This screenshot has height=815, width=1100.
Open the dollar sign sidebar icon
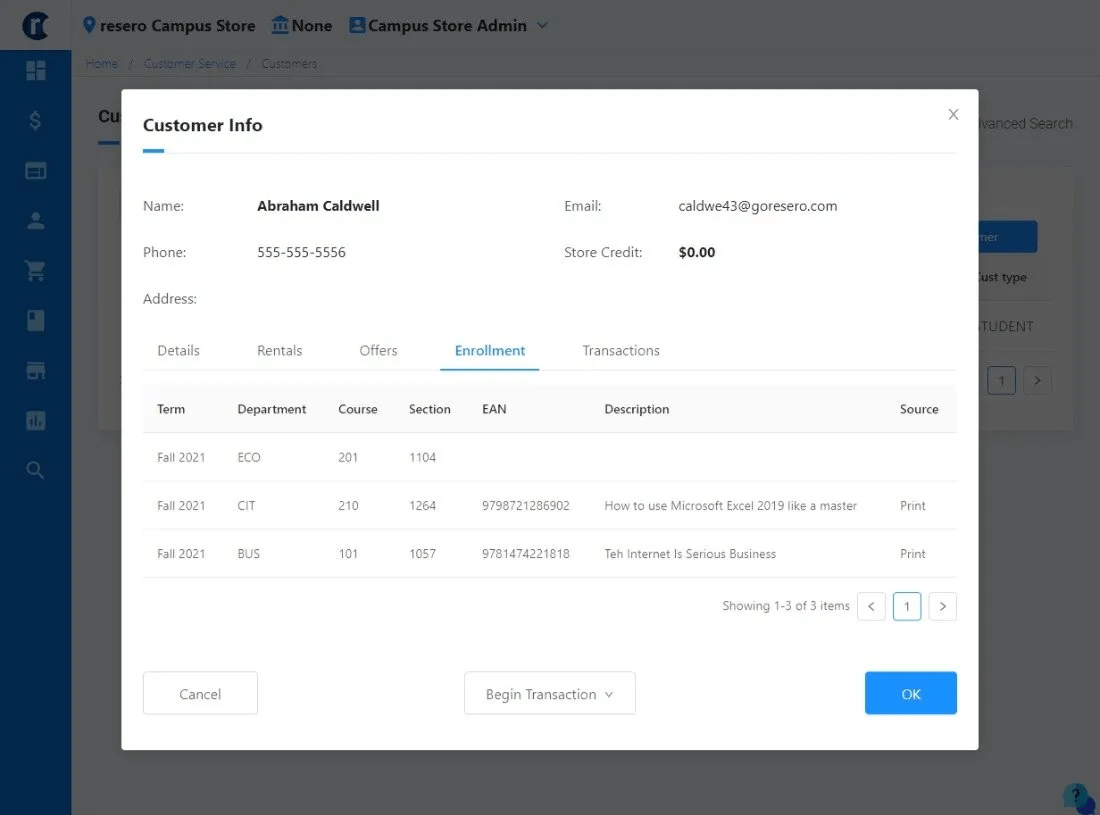[35, 121]
